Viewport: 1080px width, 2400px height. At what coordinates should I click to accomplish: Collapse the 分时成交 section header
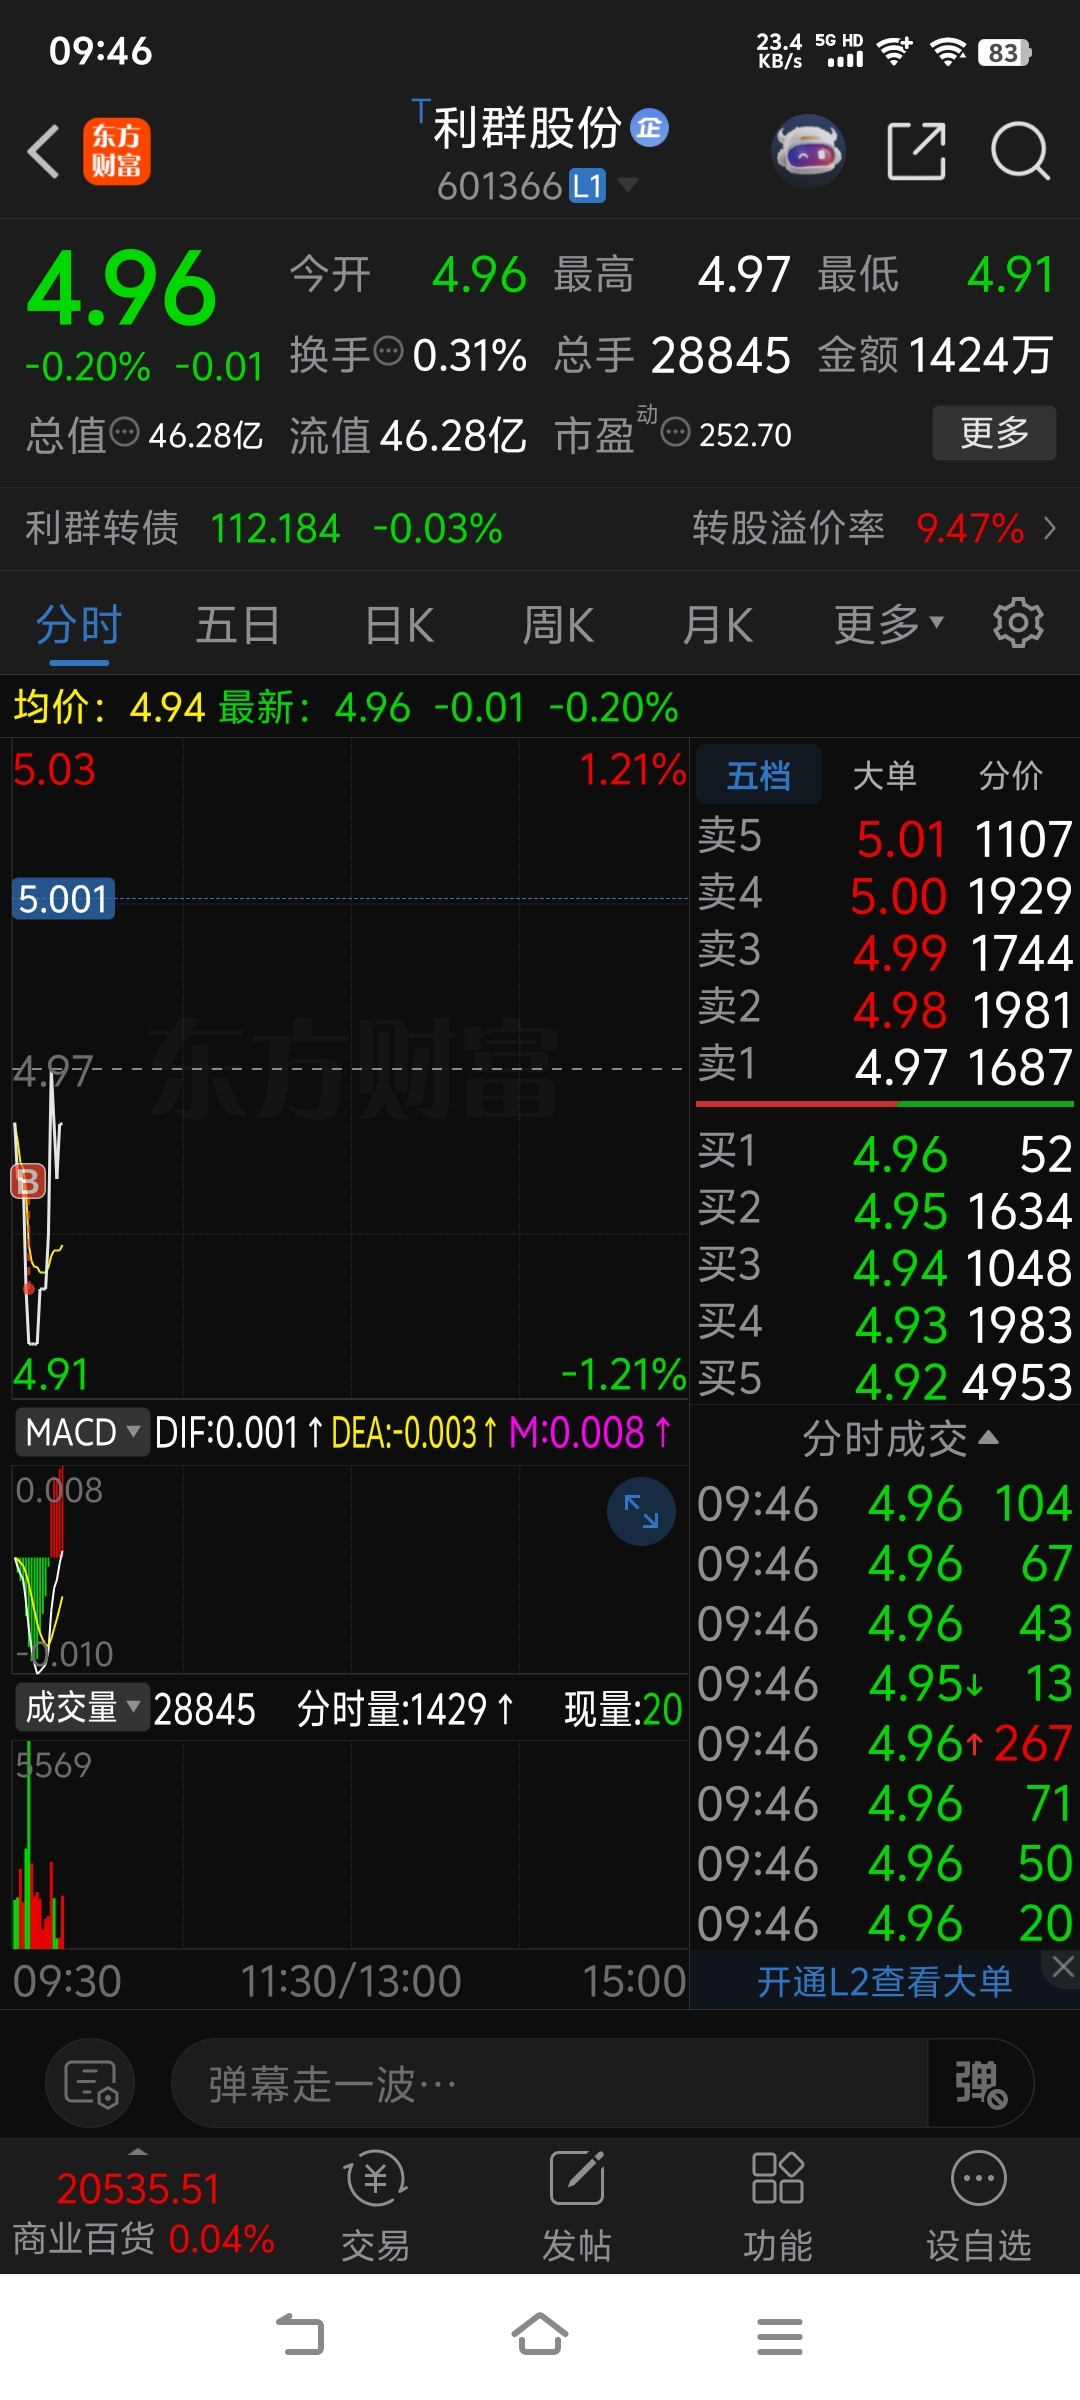pyautogui.click(x=900, y=1439)
